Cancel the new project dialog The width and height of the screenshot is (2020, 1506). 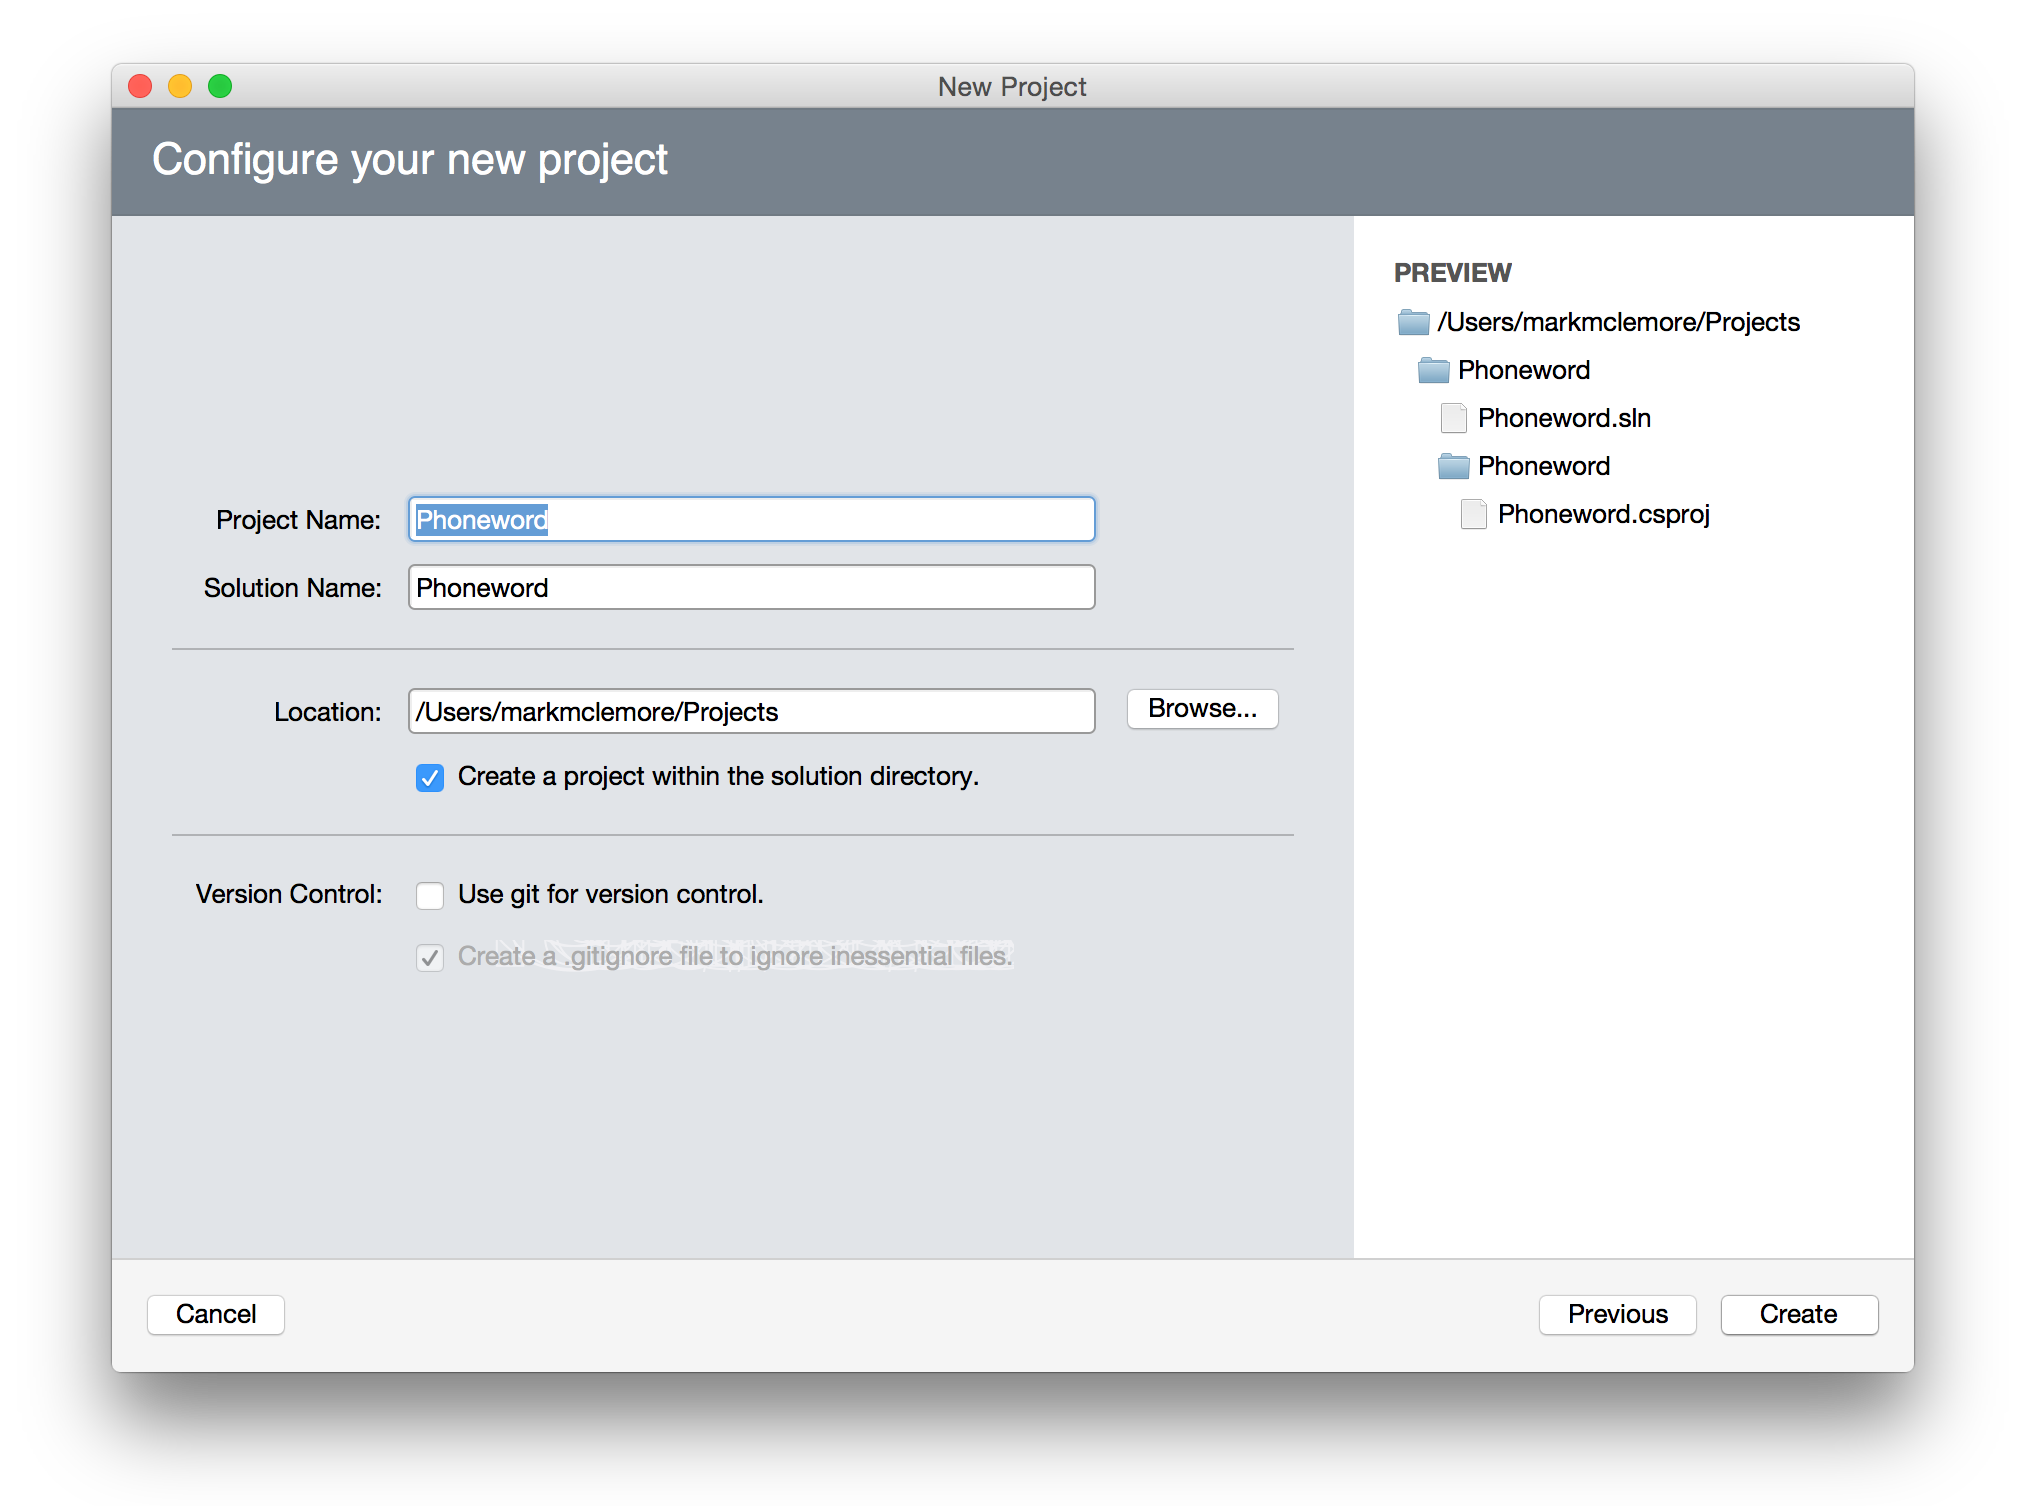point(216,1314)
